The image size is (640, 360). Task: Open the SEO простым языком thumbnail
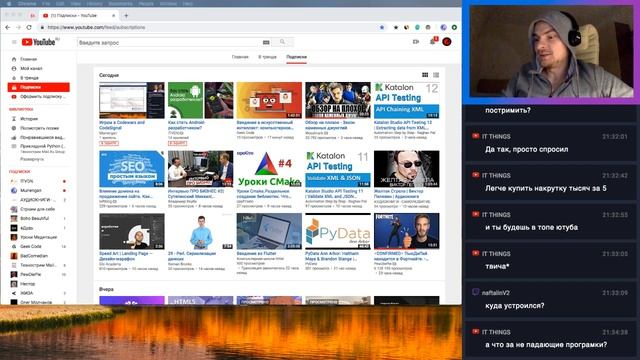click(x=132, y=169)
